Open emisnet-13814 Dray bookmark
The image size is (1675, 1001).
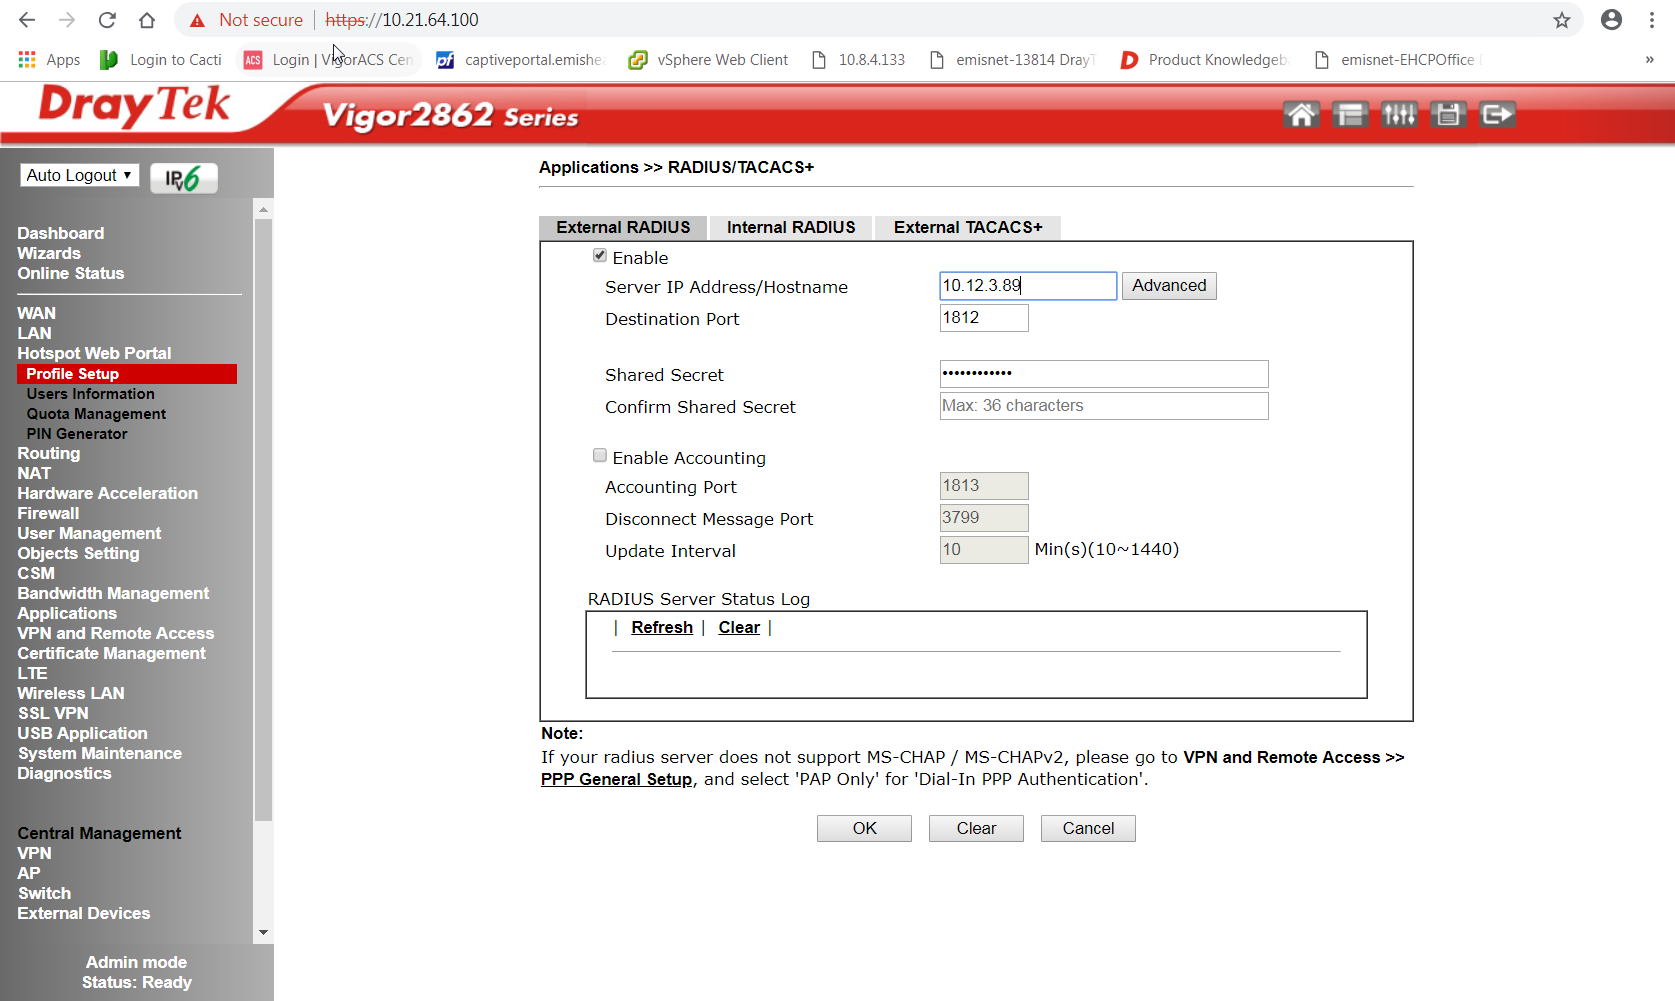pos(1013,60)
